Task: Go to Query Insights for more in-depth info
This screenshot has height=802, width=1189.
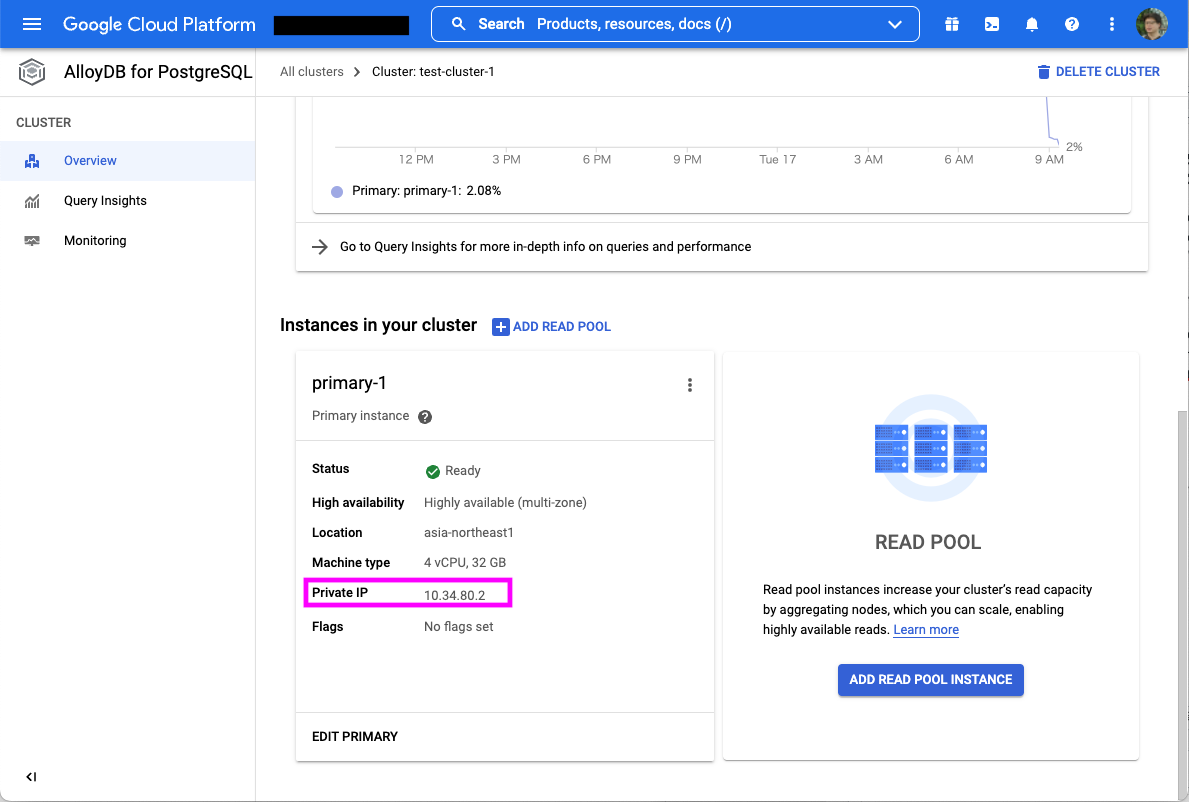Action: pos(545,247)
